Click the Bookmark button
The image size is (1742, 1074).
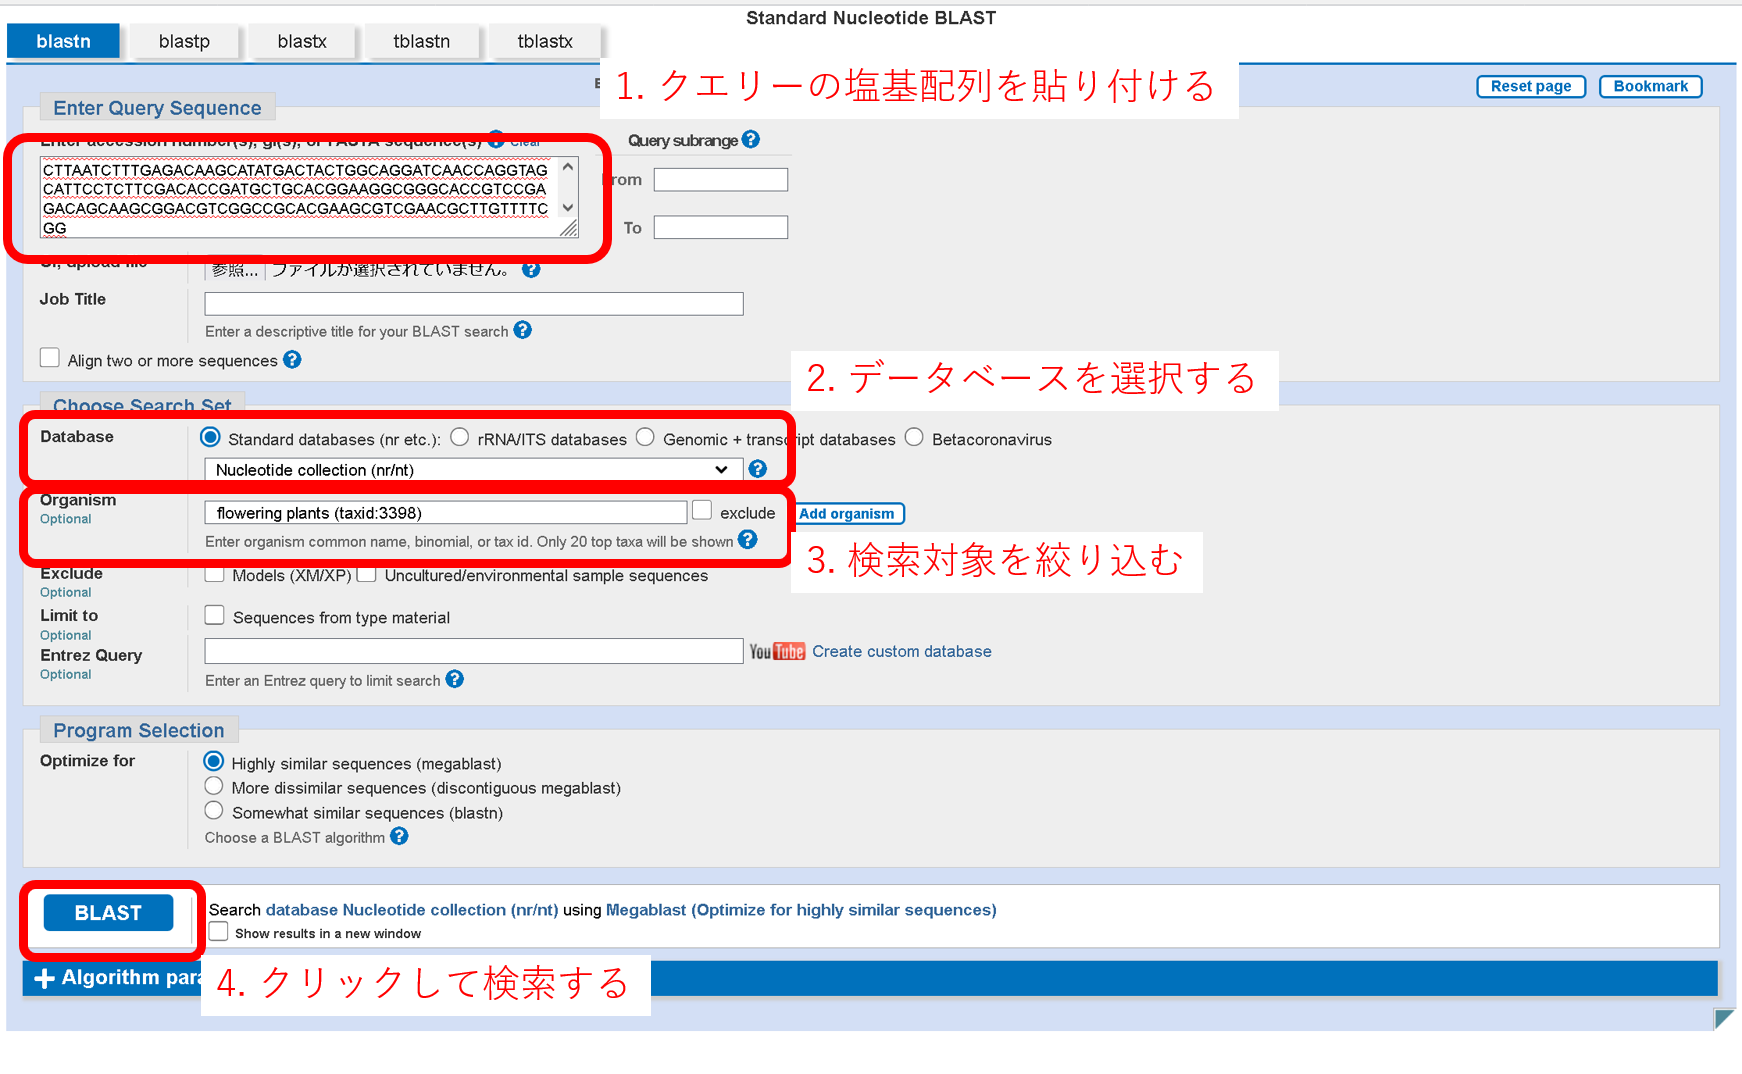tap(1651, 87)
